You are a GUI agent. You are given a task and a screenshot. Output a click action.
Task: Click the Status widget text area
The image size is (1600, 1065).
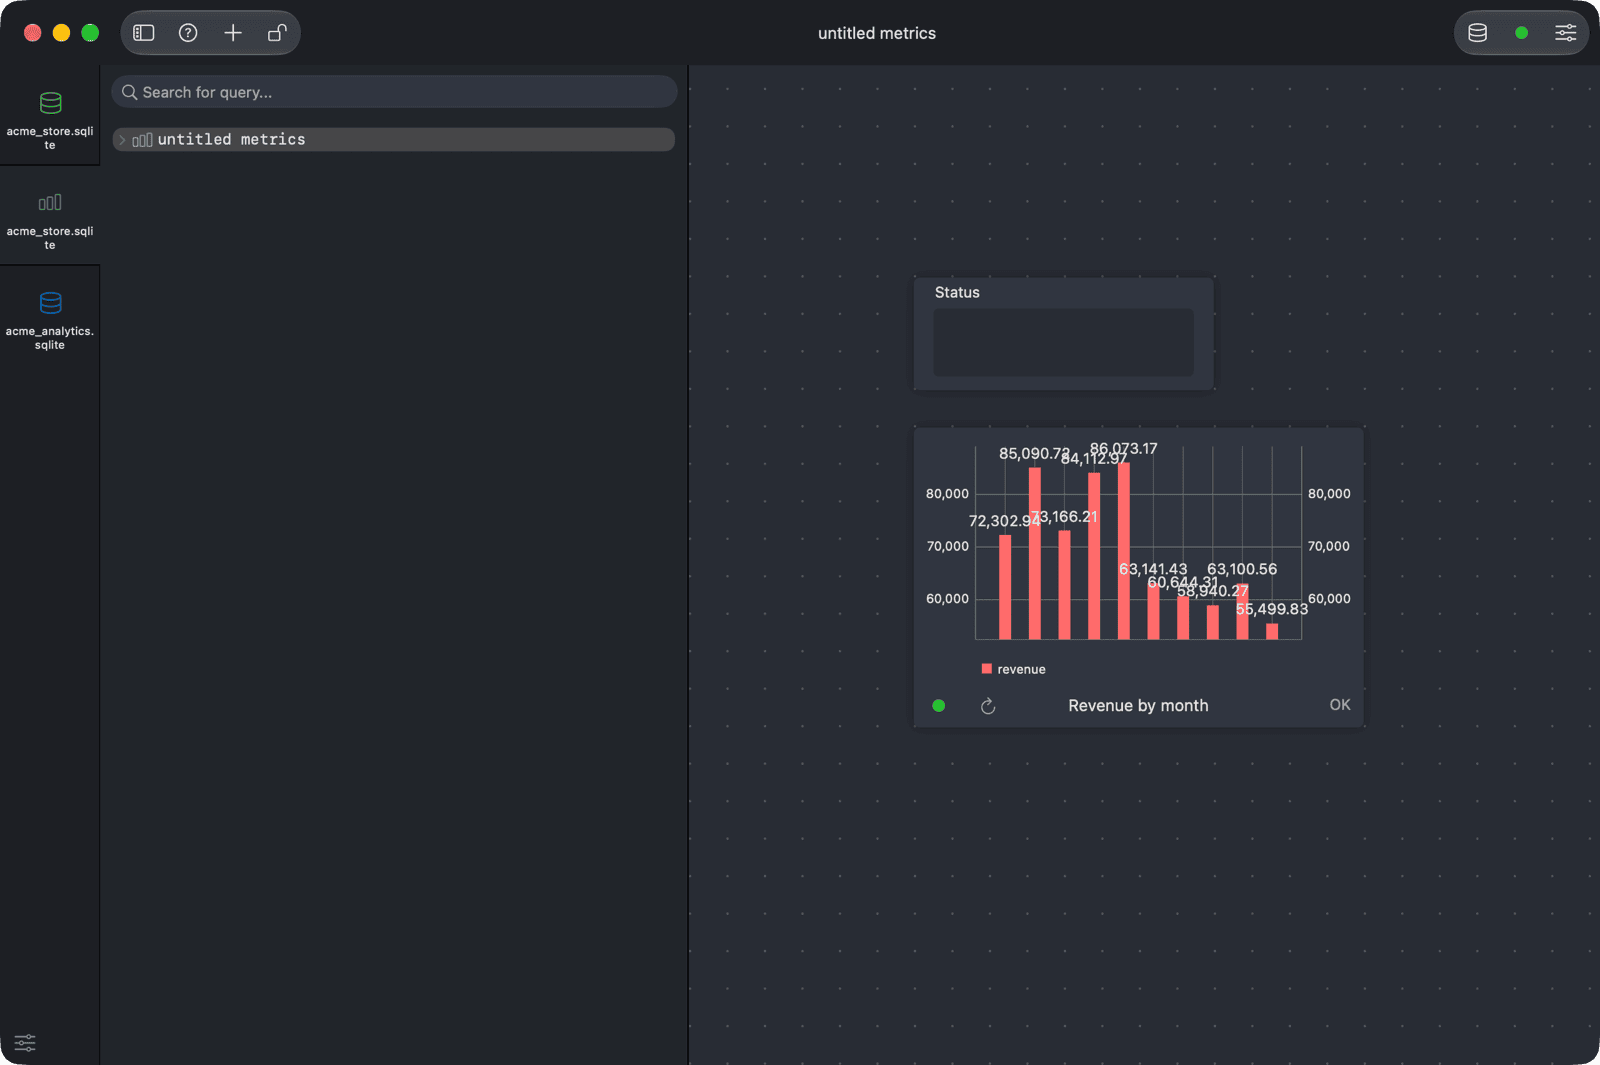[1063, 342]
